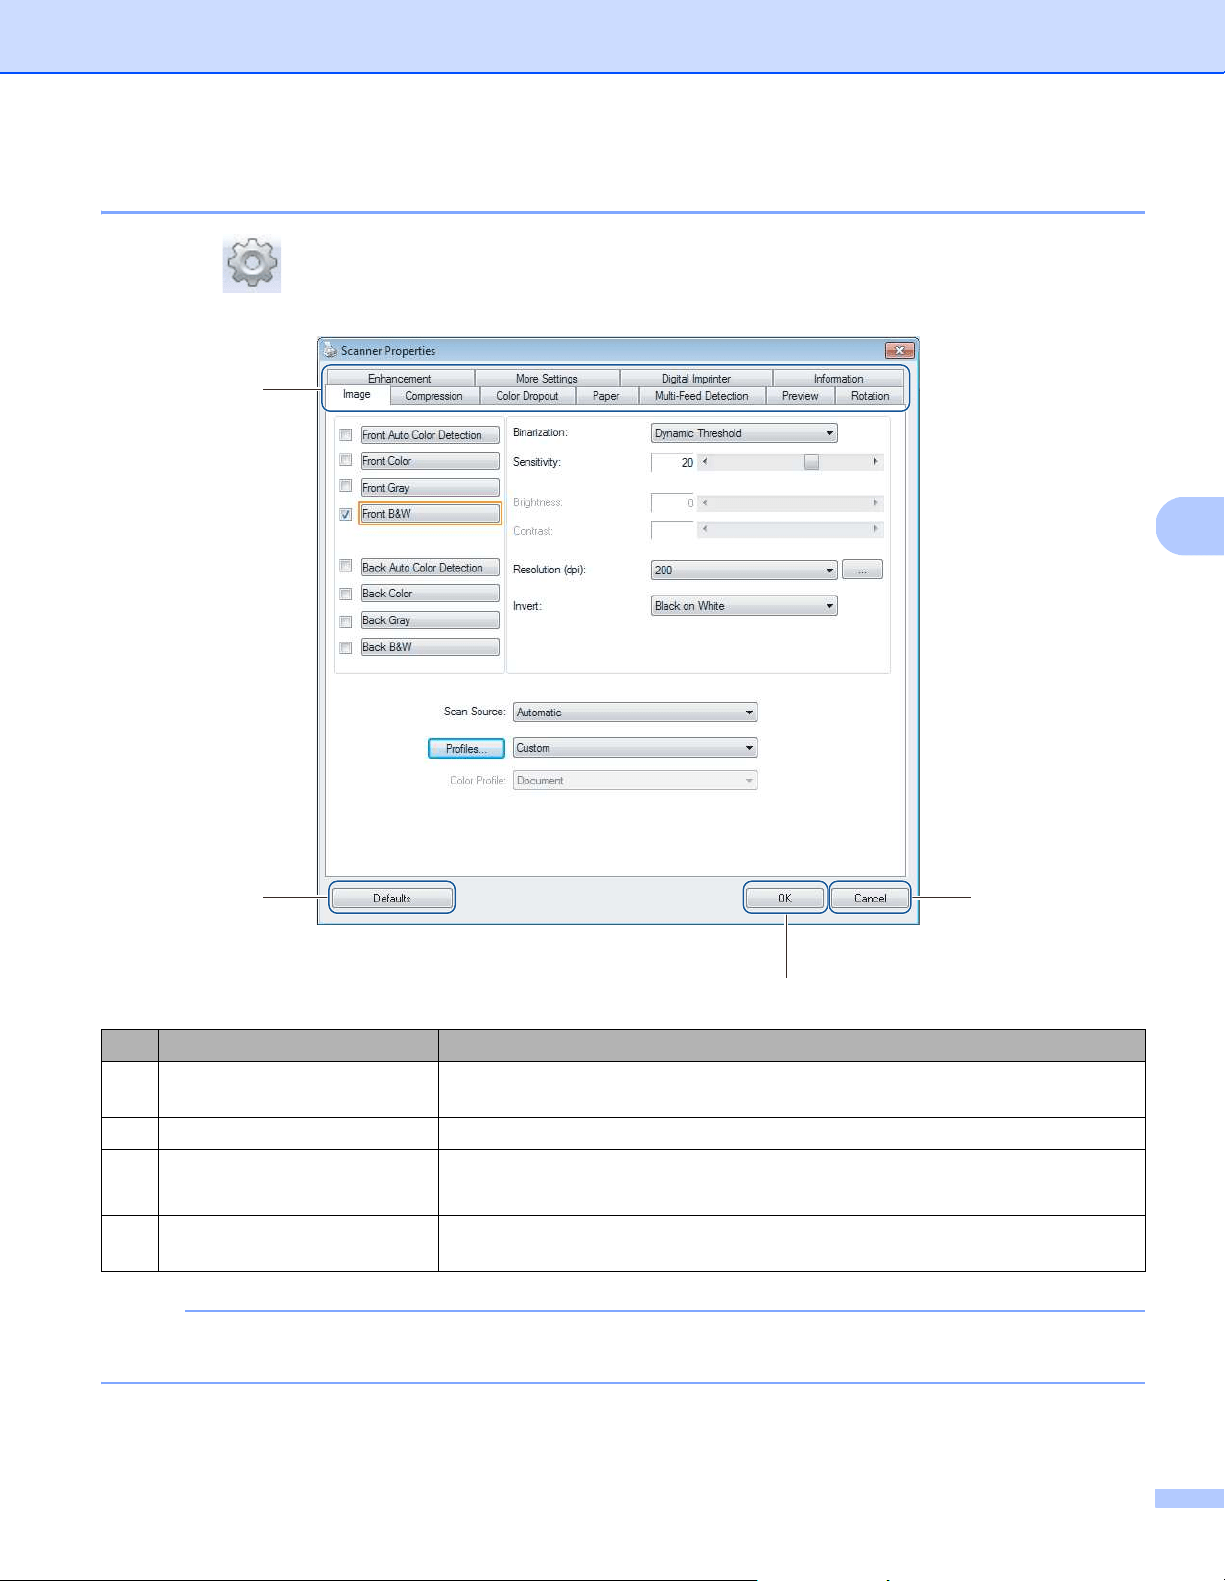
Task: Check the Back Color checkbox
Action: (346, 594)
